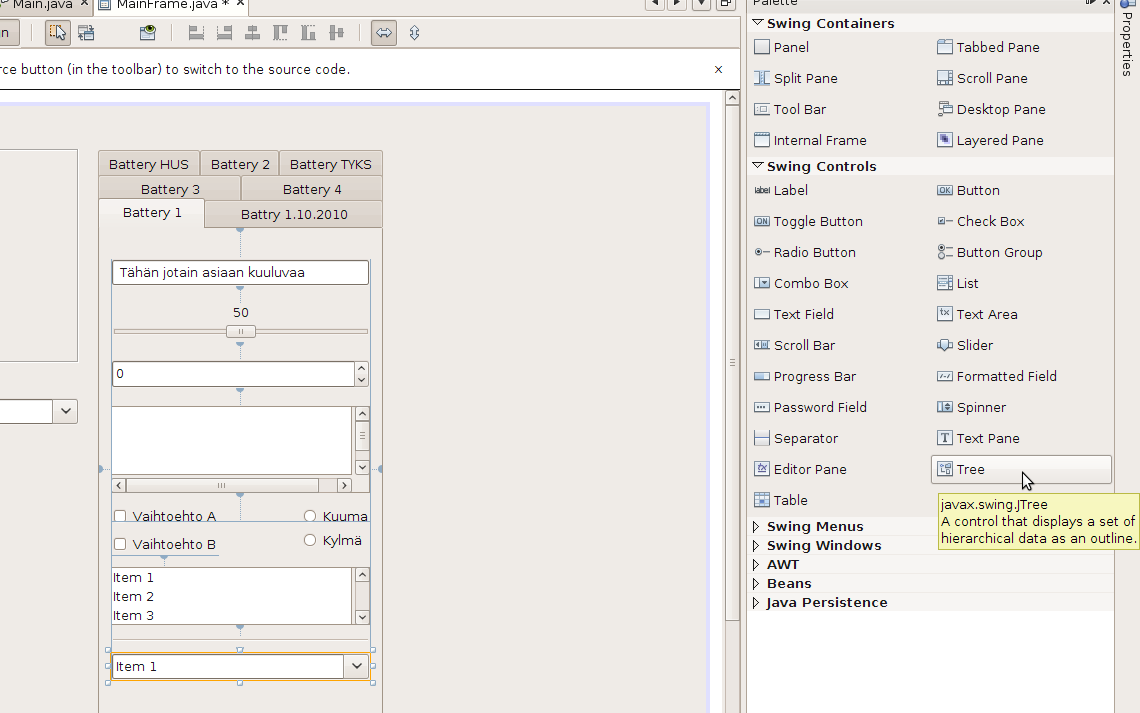1140x713 pixels.
Task: Activate the Selection Mode tool
Action: click(57, 33)
